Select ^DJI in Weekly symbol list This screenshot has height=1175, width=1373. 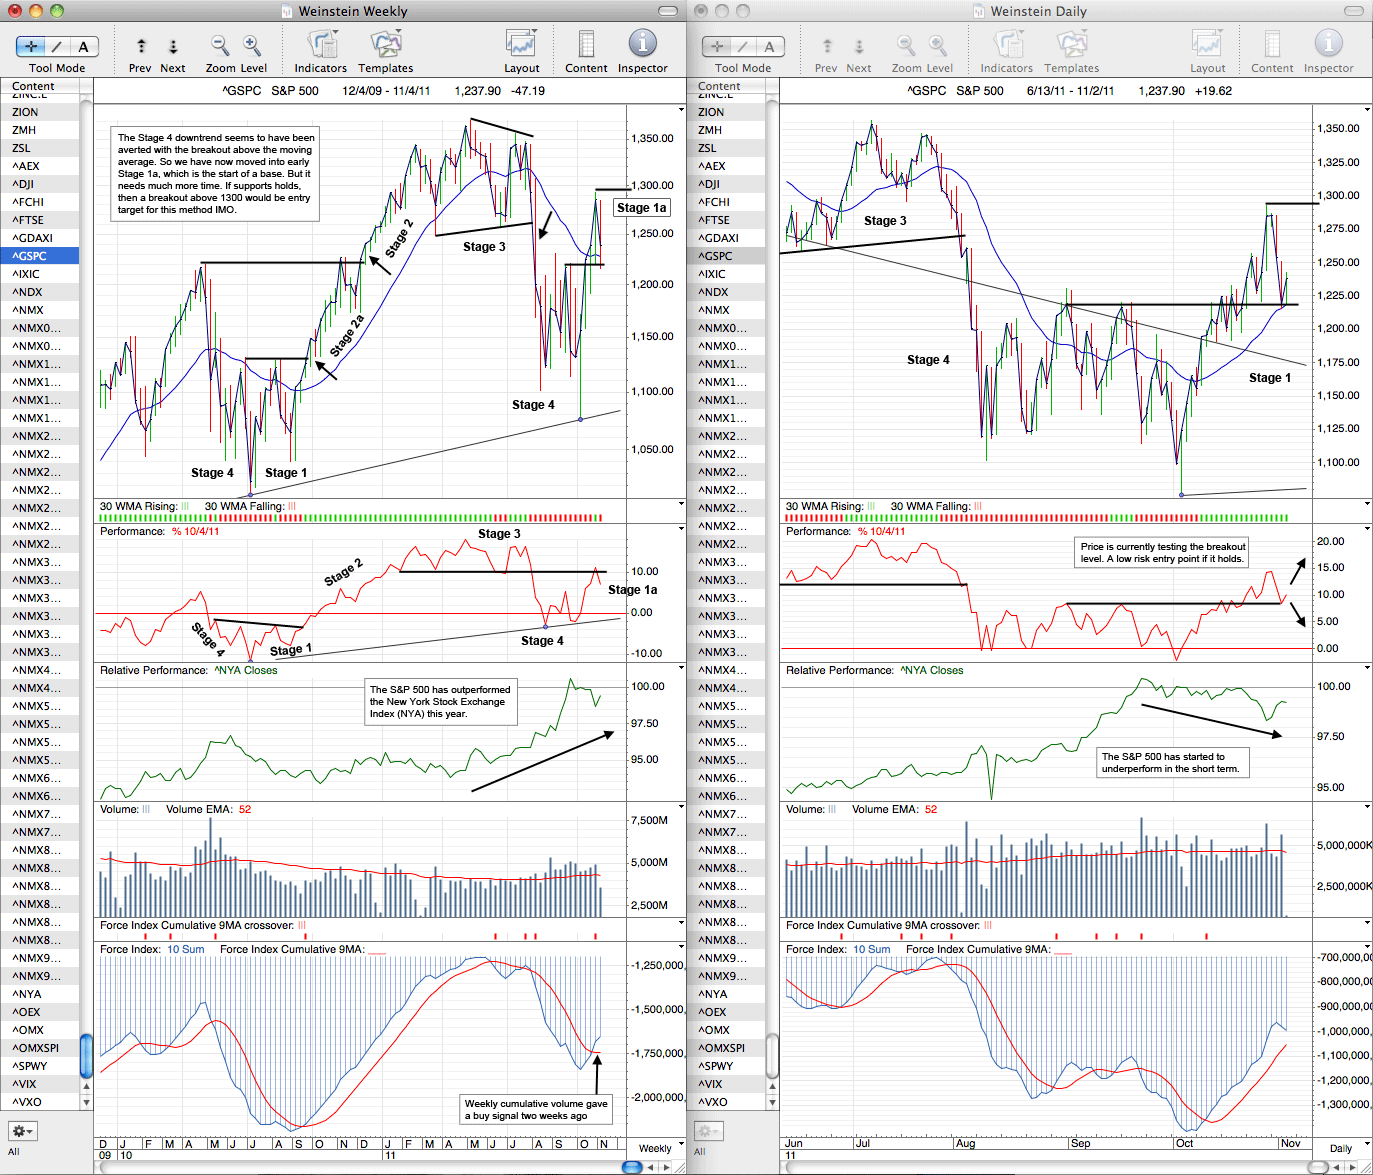(x=40, y=184)
